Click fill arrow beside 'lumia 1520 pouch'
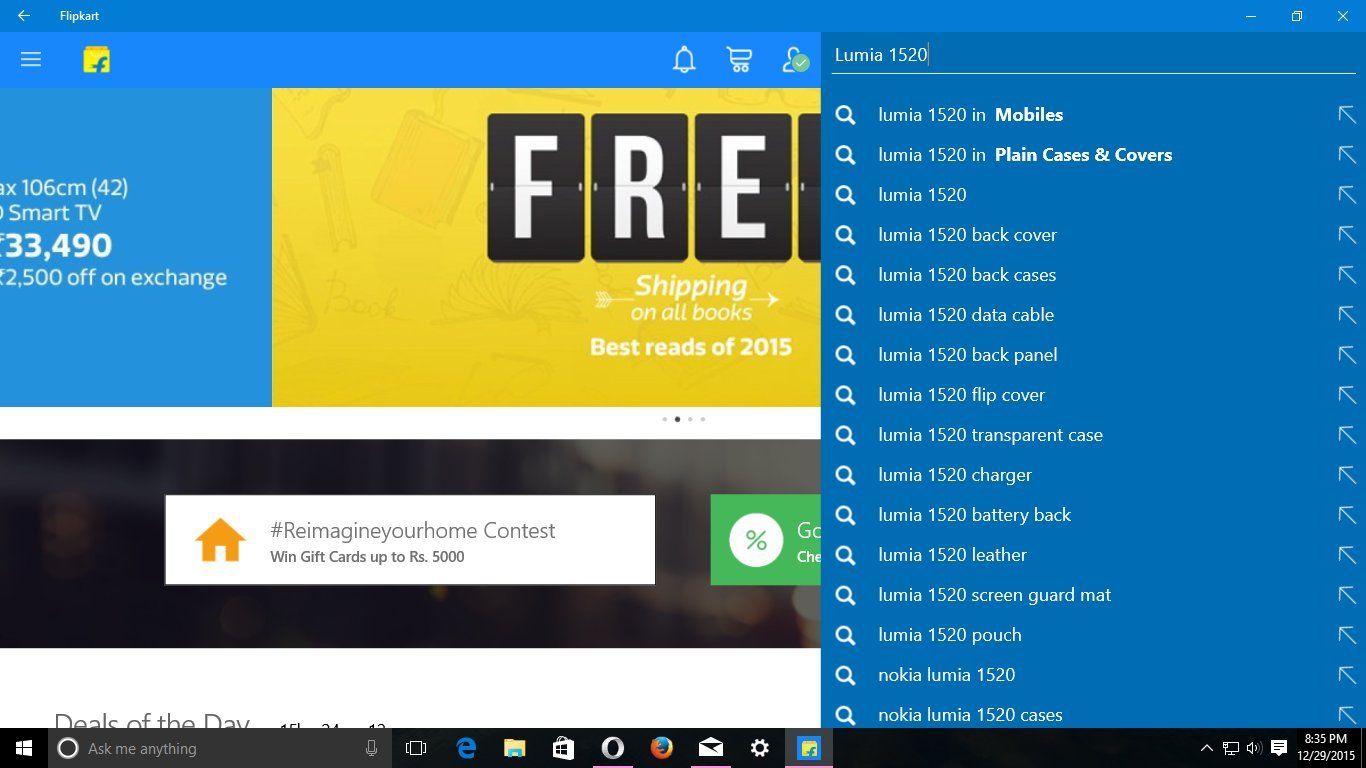Screen dimensions: 1366x768 1347,635
